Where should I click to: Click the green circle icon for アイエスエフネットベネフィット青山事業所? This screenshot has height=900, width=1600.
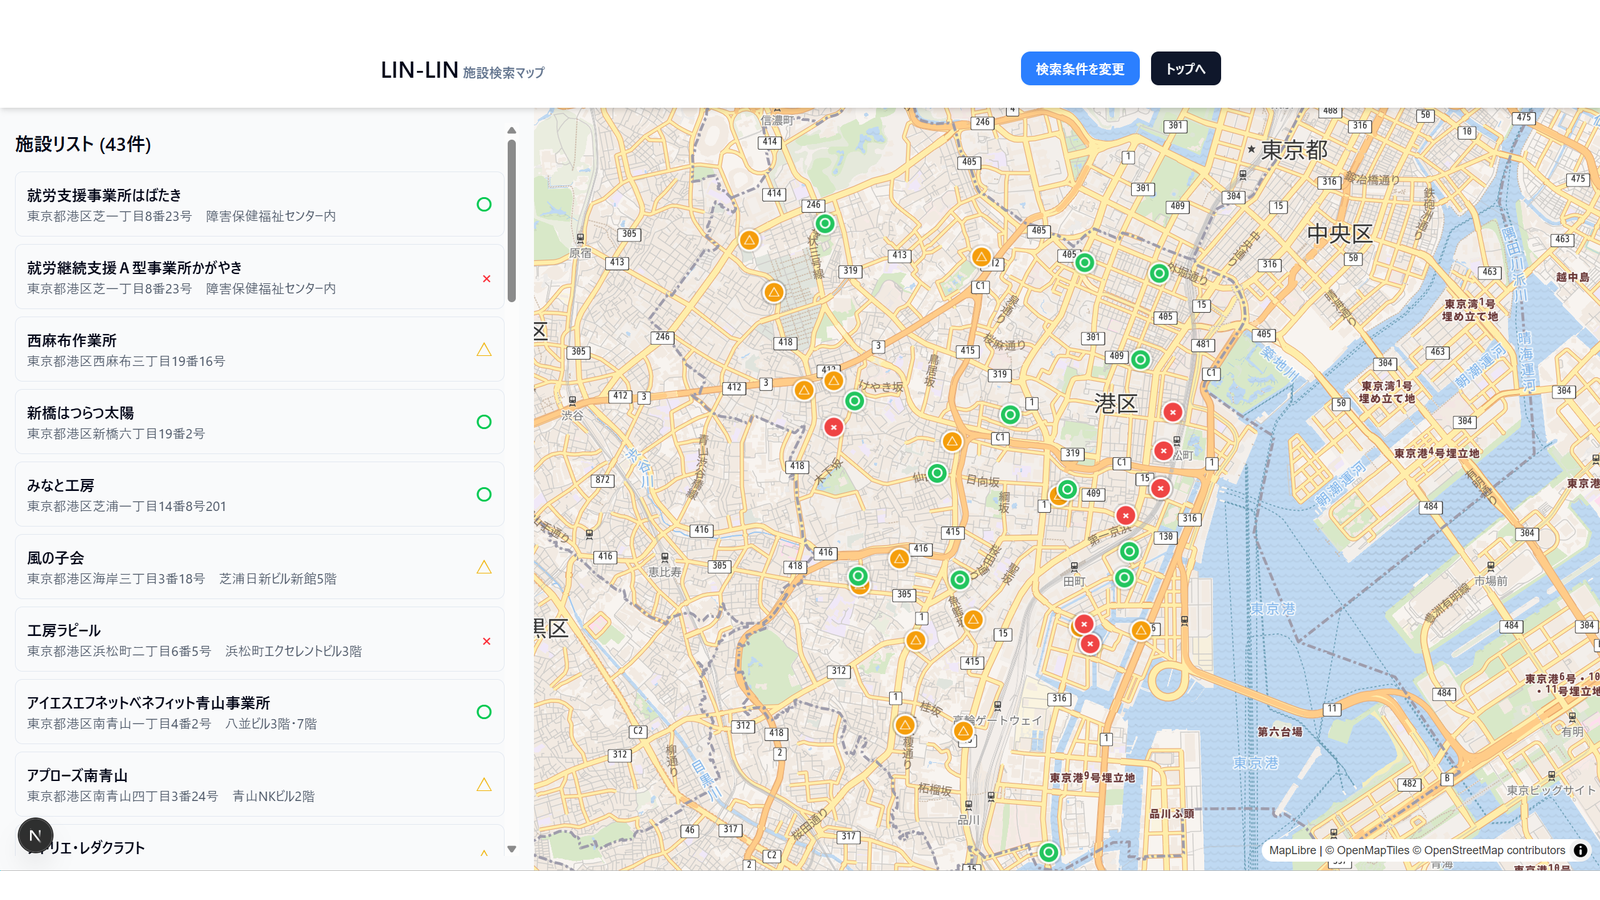coord(484,712)
